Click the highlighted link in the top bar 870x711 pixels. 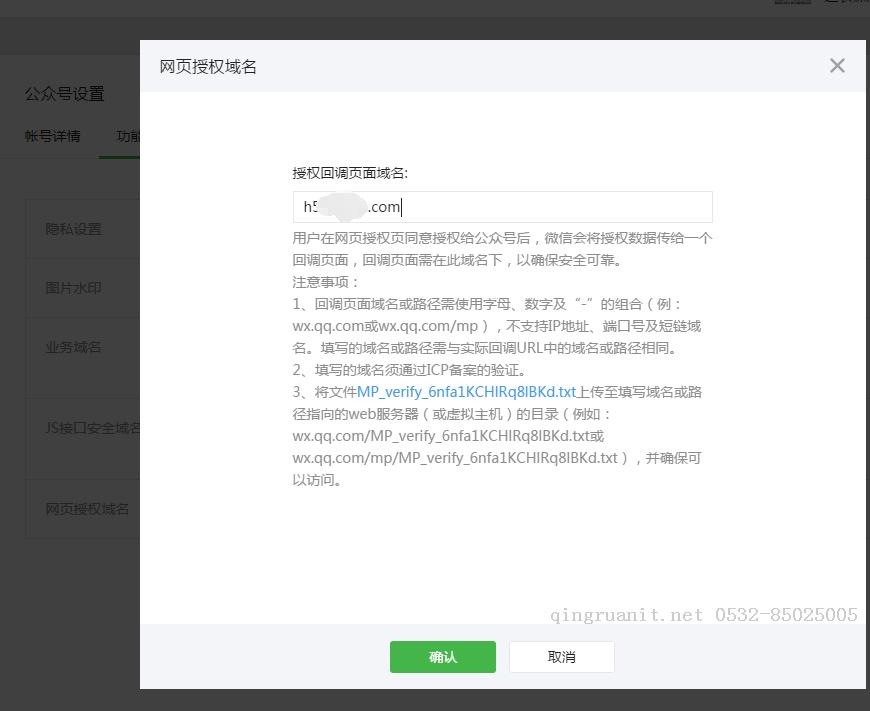tap(792, 3)
